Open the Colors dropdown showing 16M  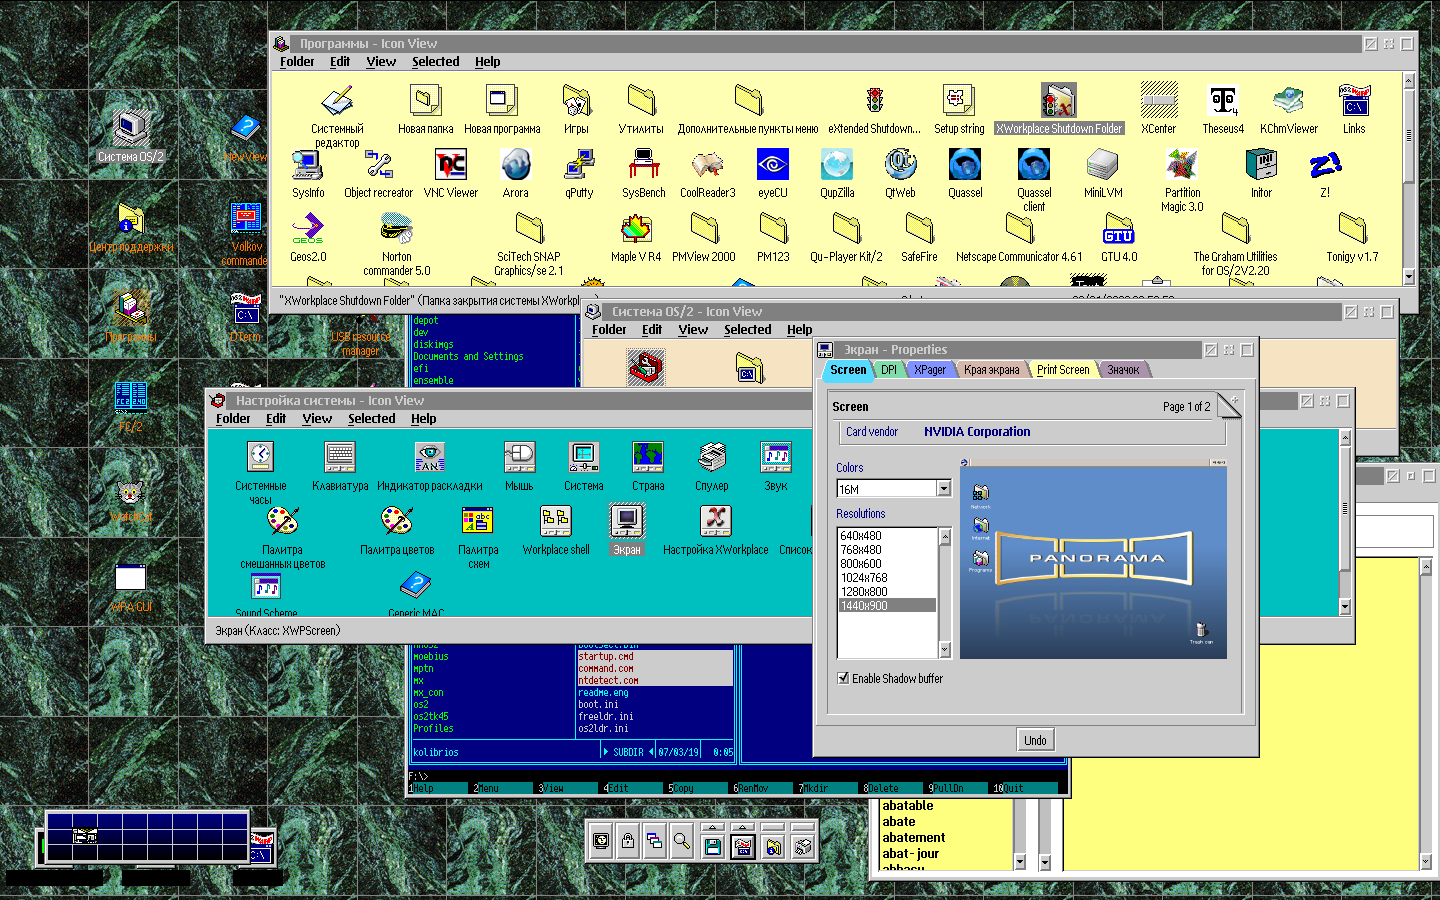click(943, 488)
